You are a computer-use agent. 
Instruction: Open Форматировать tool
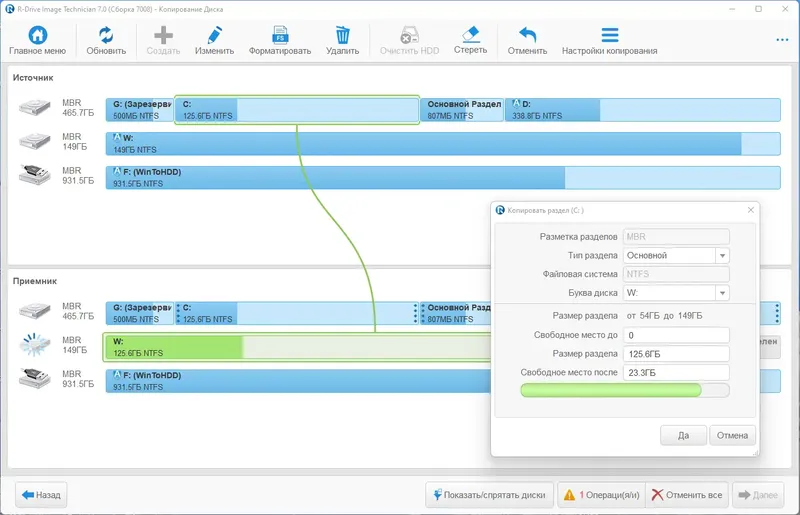tap(280, 35)
